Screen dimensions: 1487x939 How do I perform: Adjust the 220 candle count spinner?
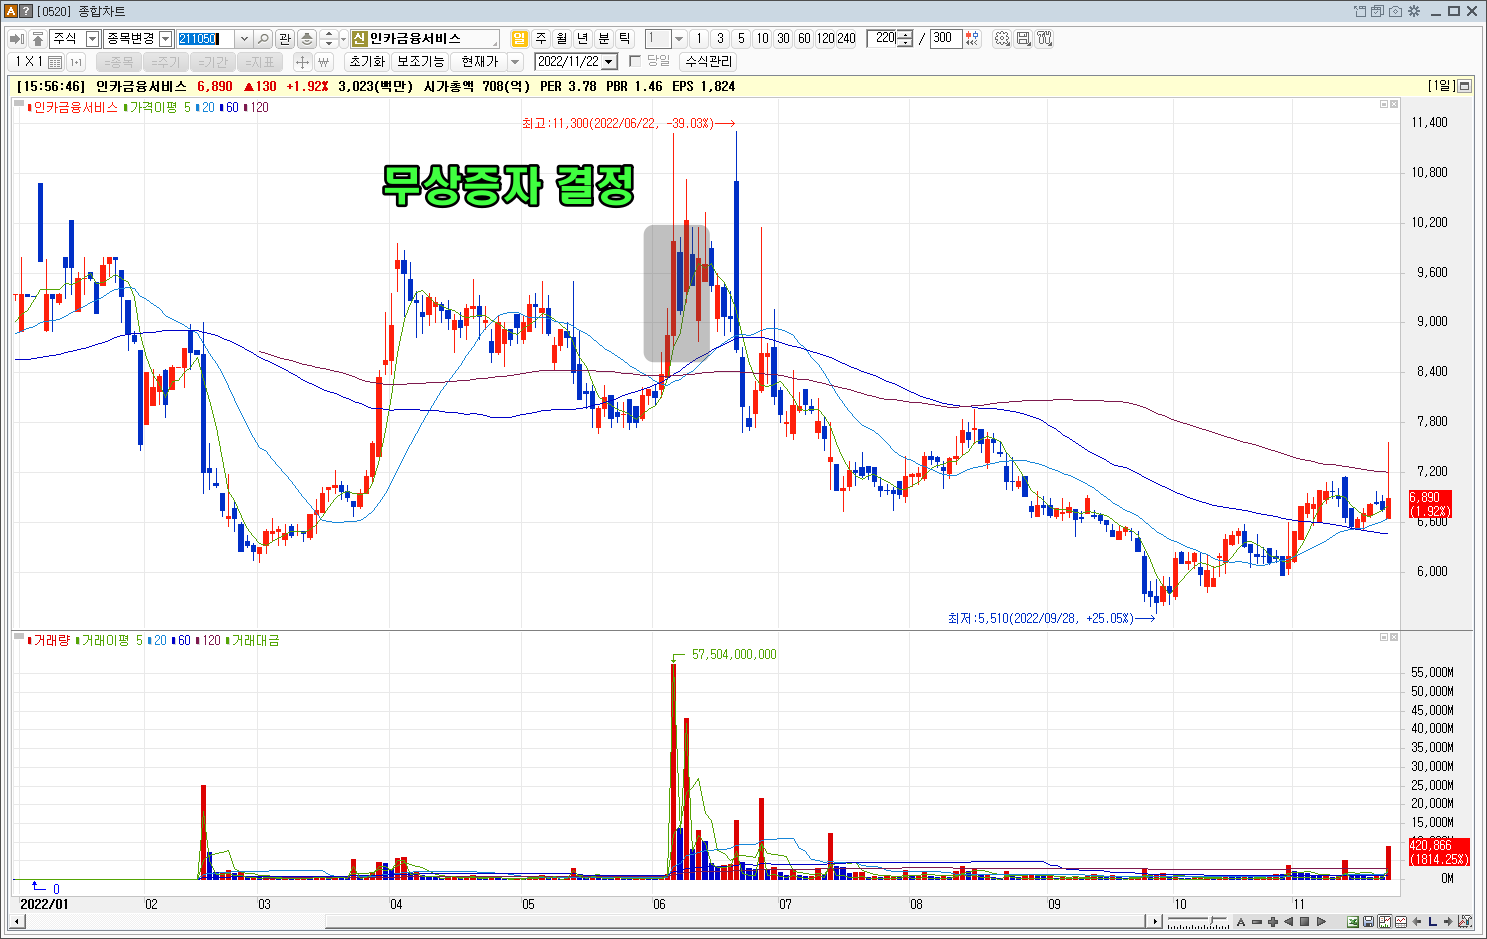pos(905,38)
